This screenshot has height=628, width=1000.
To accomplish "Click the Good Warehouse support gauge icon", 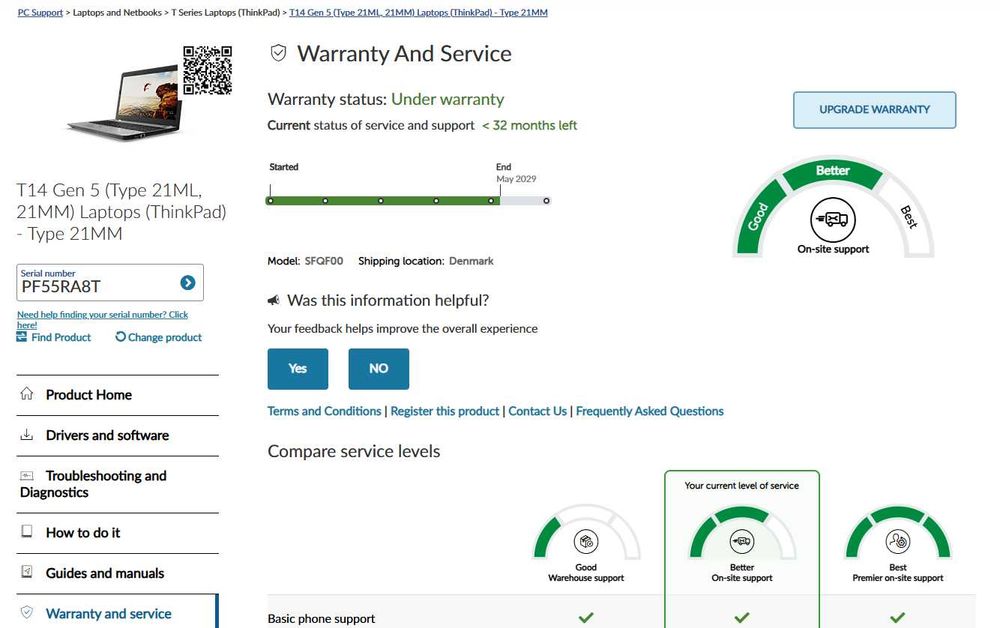I will (x=586, y=541).
